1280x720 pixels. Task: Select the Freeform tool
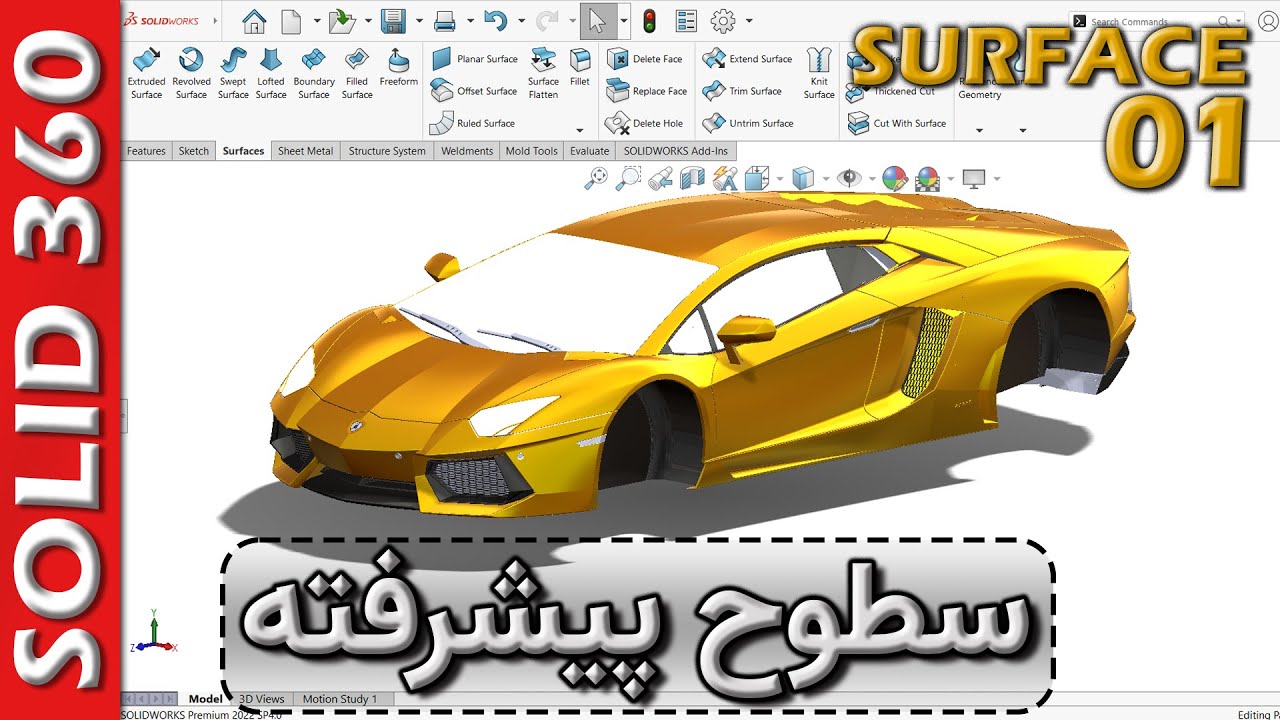[398, 68]
